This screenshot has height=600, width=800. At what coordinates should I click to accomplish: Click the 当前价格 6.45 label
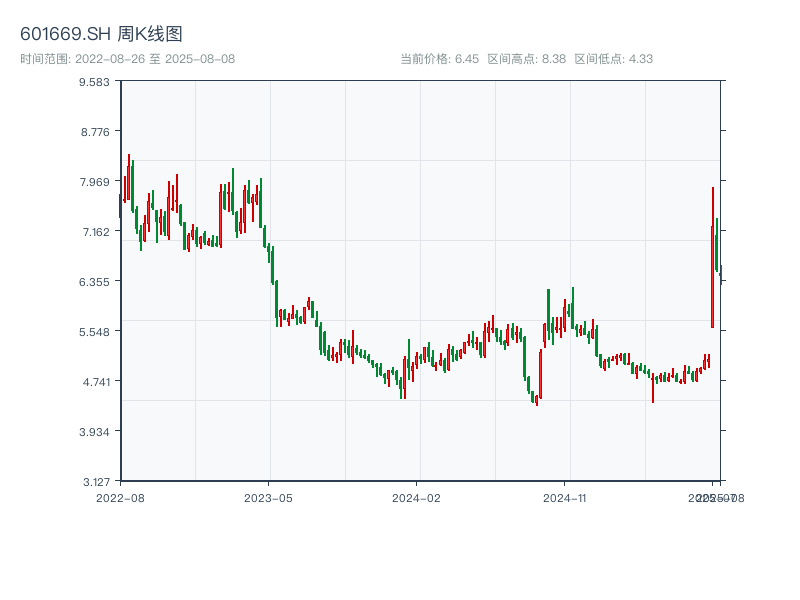pos(439,59)
